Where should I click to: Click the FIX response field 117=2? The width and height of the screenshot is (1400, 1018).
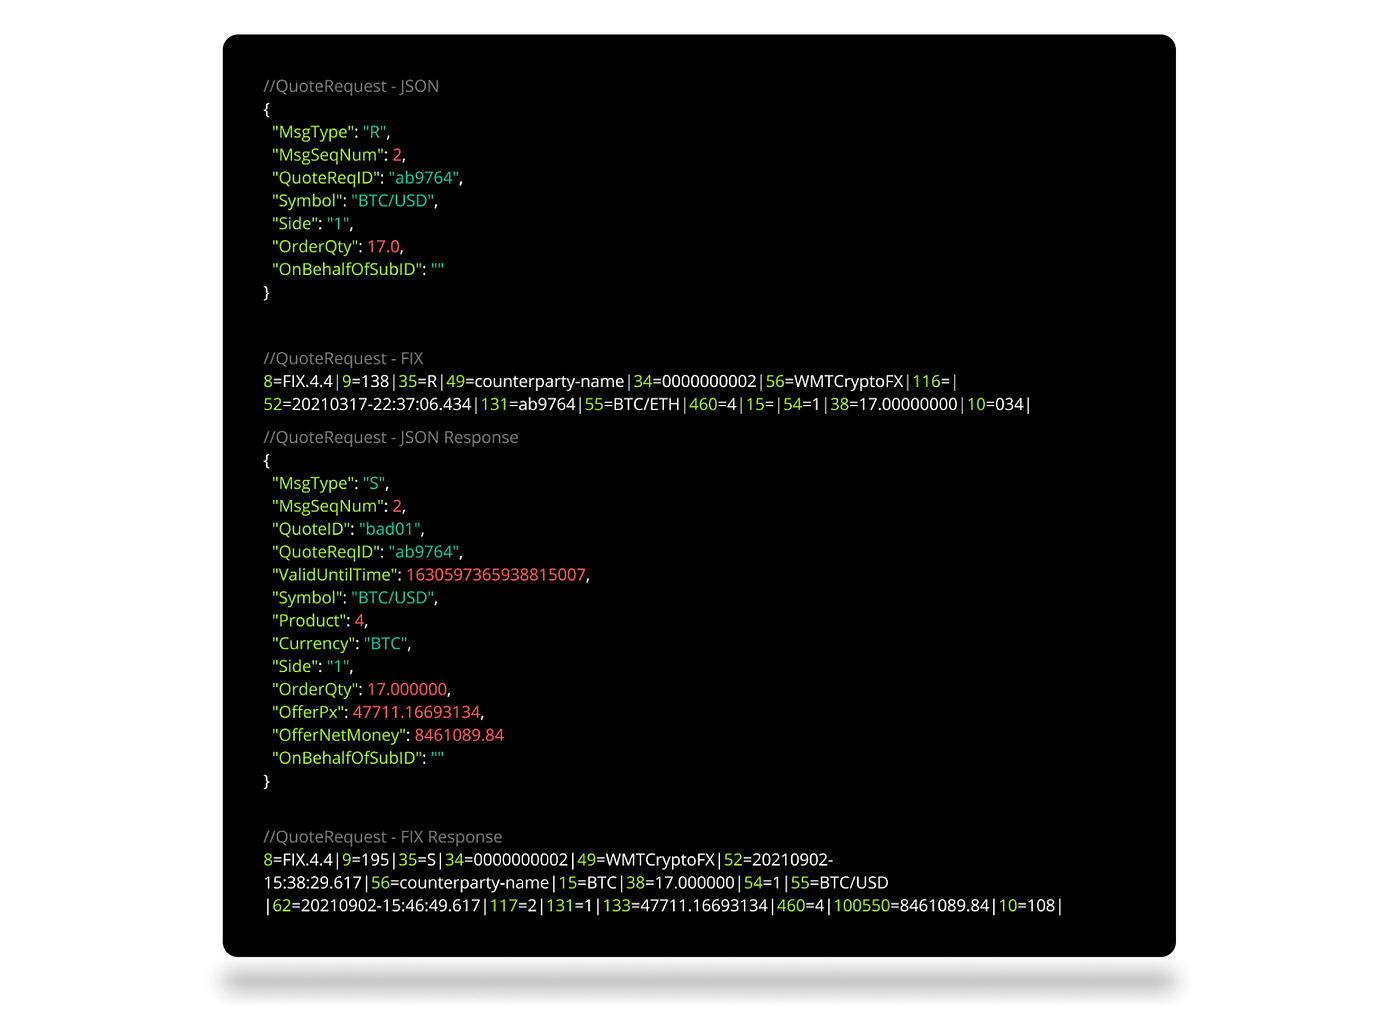(x=513, y=906)
